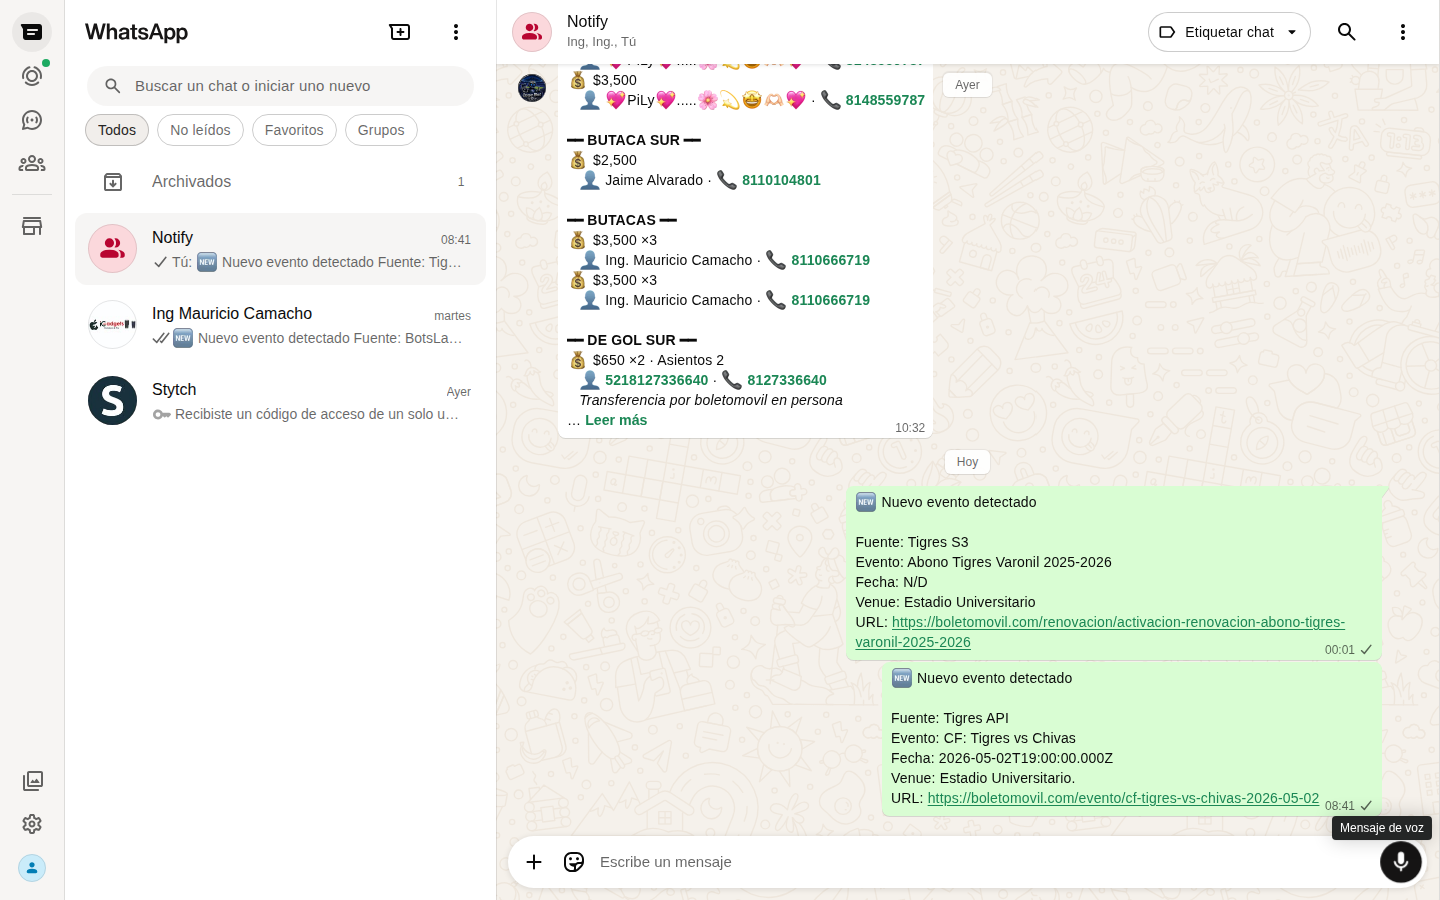Viewport: 1440px width, 900px height.
Task: Click the BUTACA SUR section heading
Action: (x=634, y=140)
